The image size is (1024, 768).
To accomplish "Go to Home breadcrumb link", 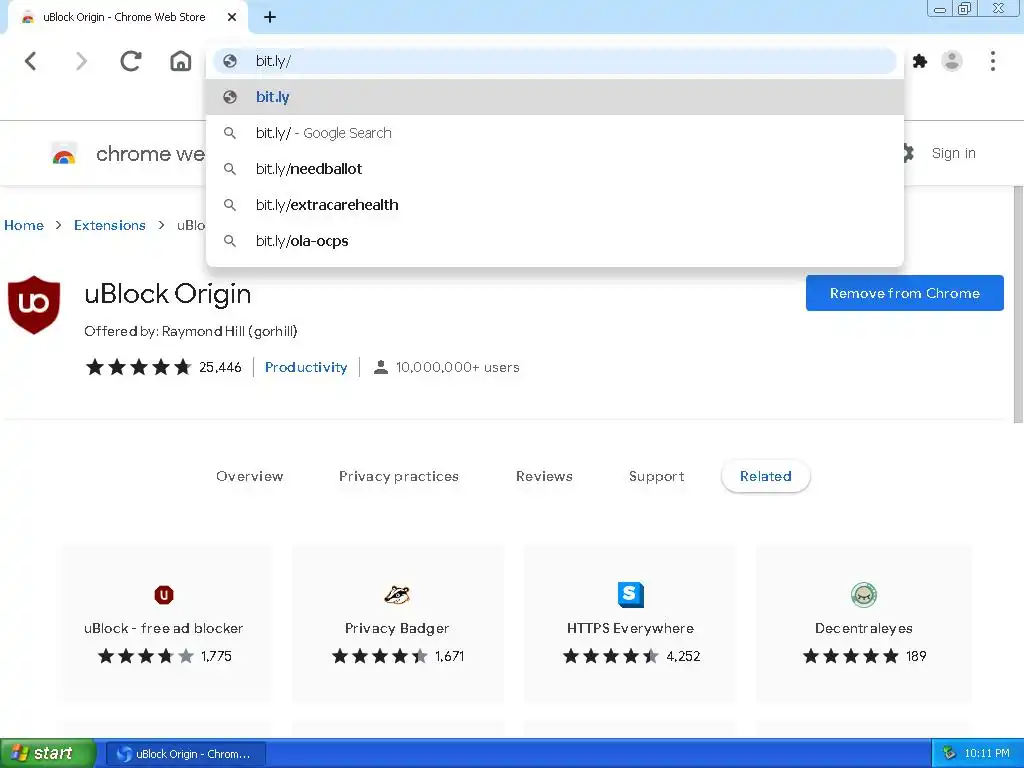I will (x=24, y=225).
